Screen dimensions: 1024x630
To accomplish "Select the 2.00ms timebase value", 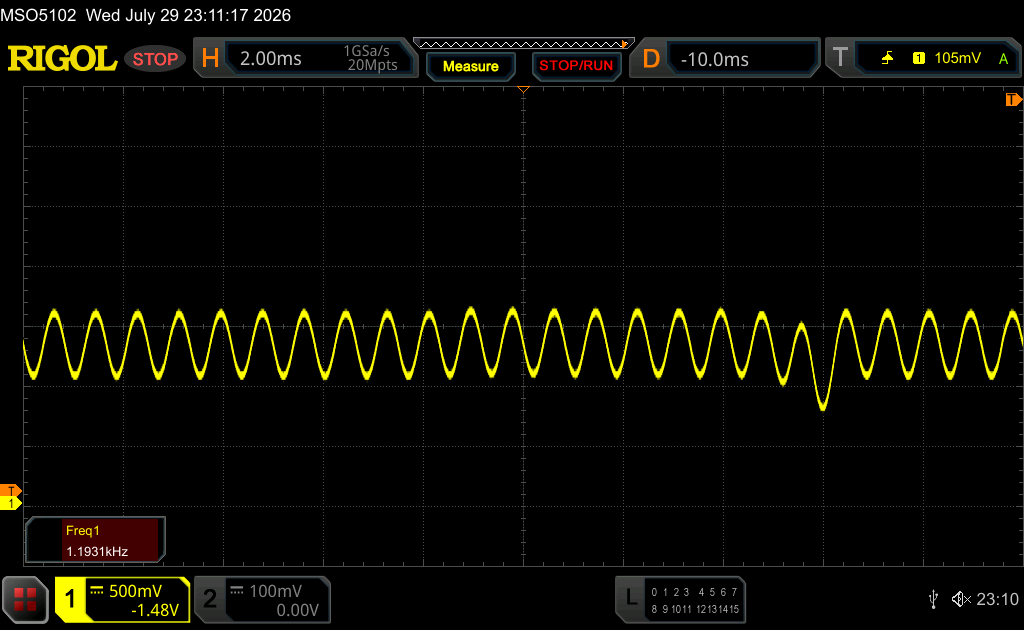I will 270,59.
